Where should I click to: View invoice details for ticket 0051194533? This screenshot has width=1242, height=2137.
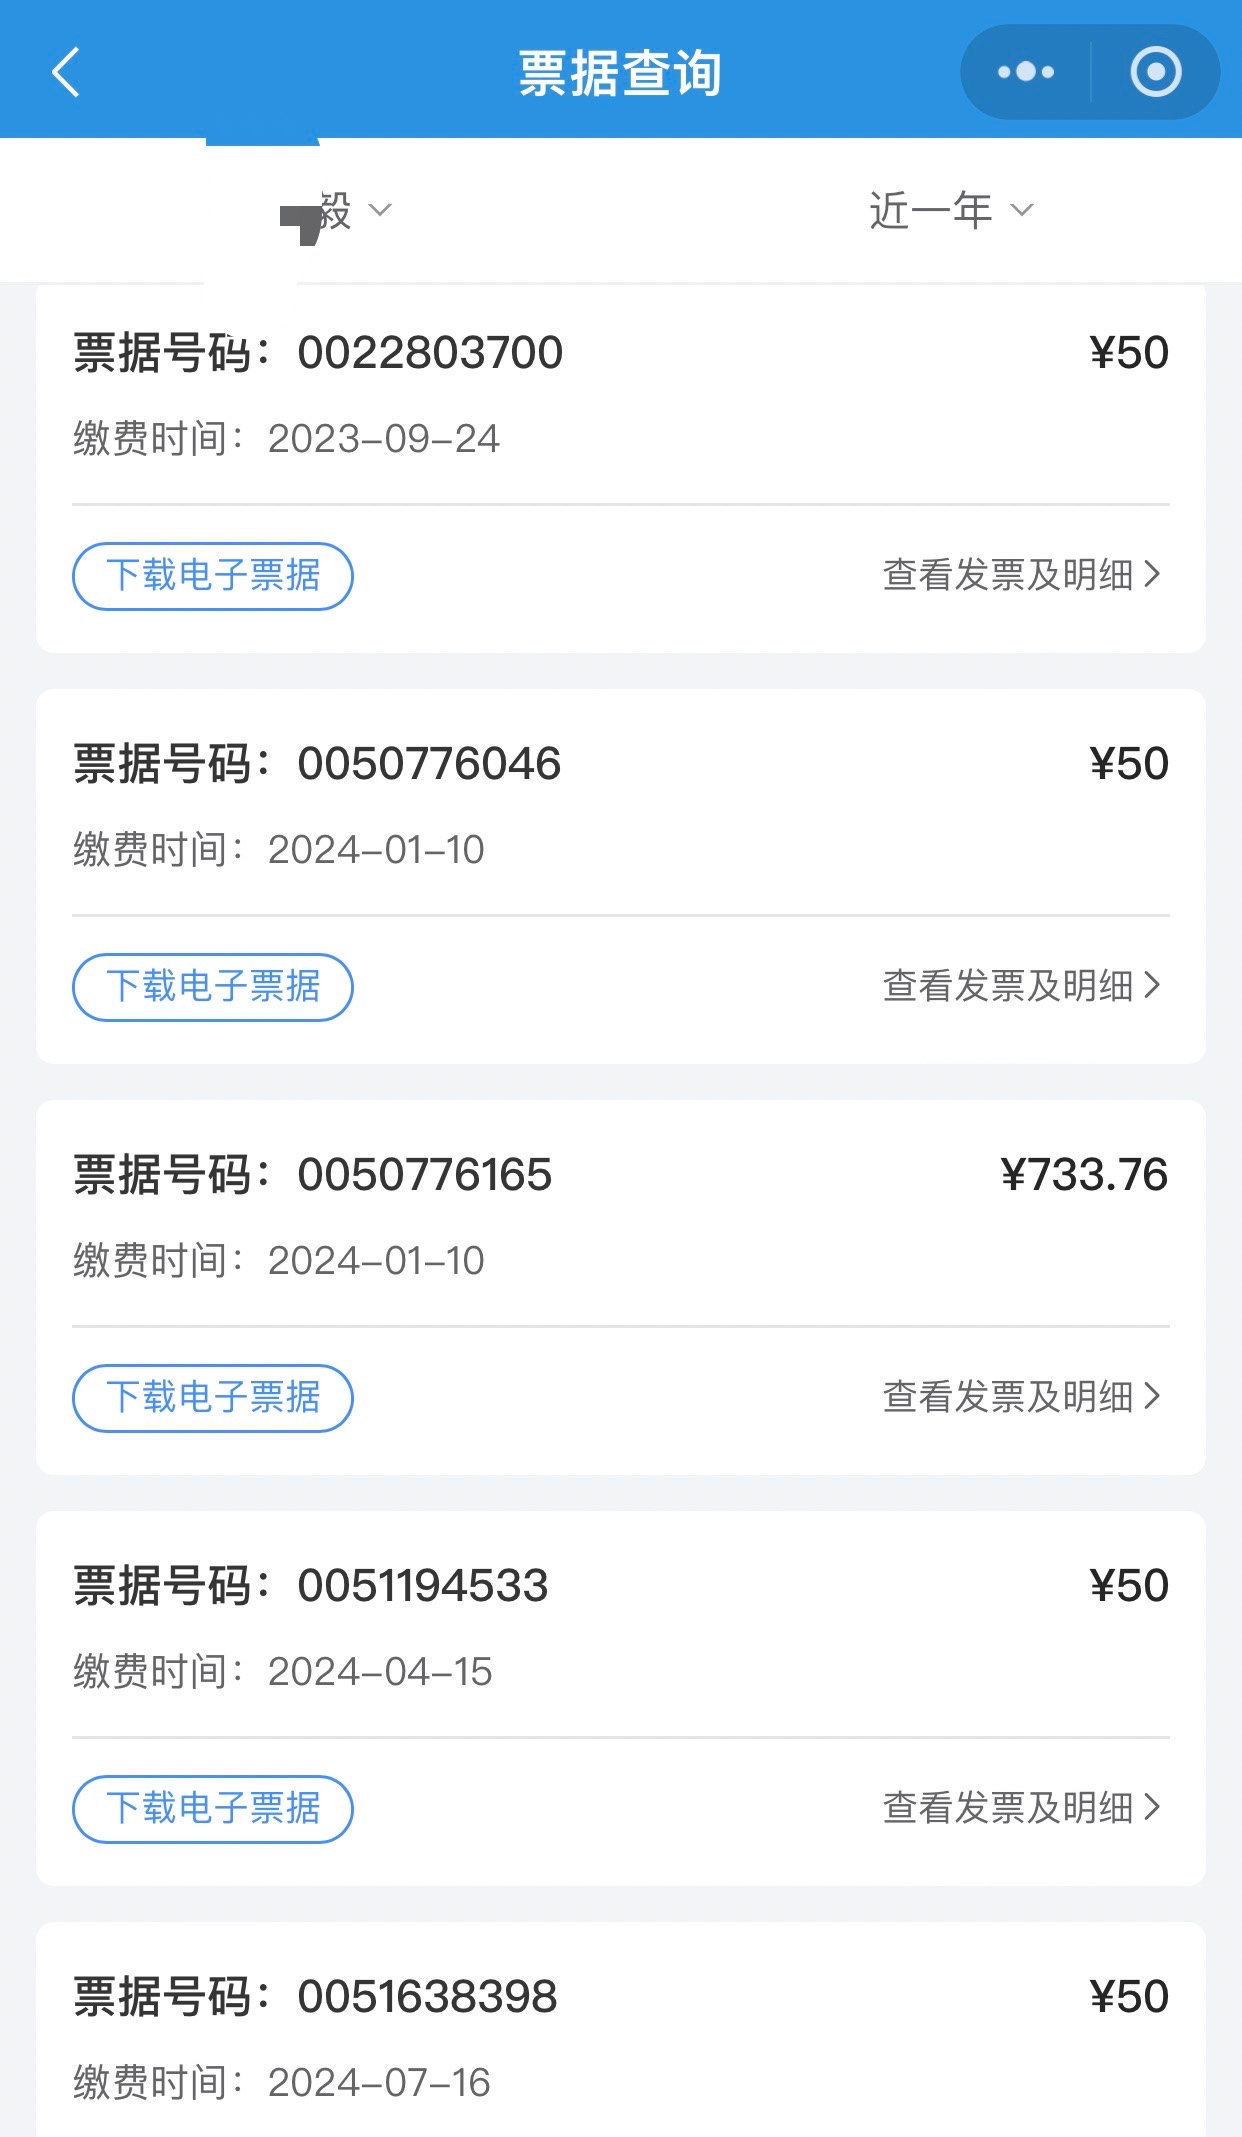[x=1021, y=1808]
